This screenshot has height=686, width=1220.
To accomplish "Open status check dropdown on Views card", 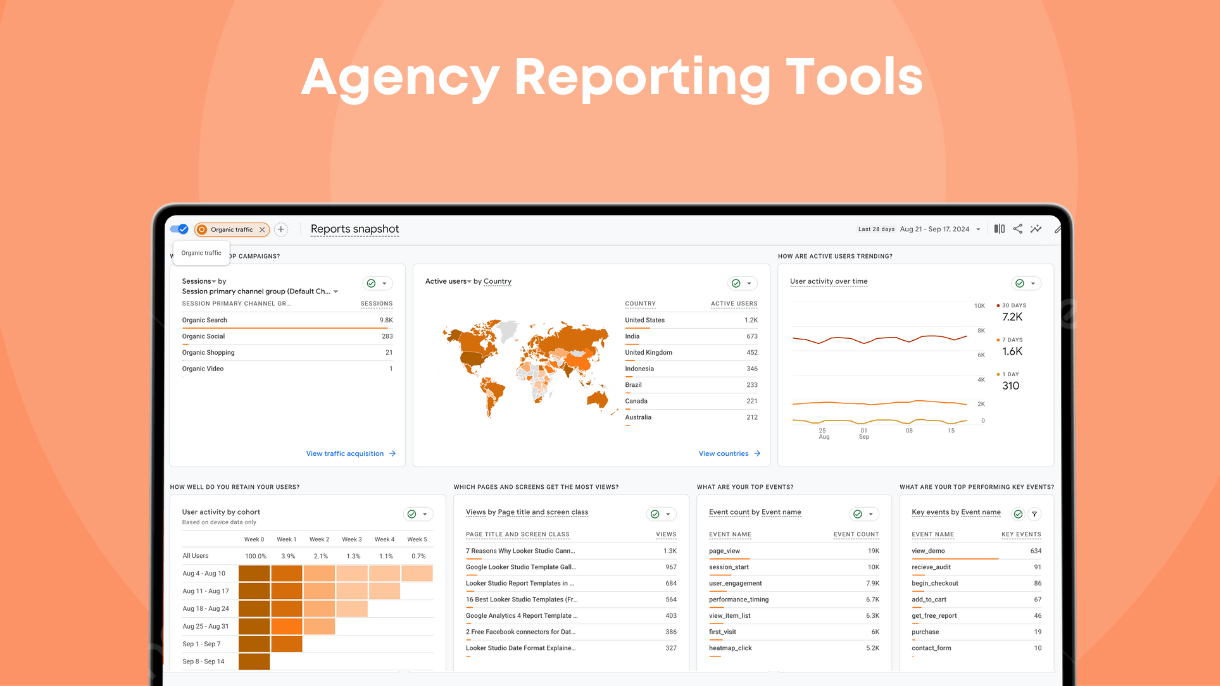I will [x=662, y=514].
